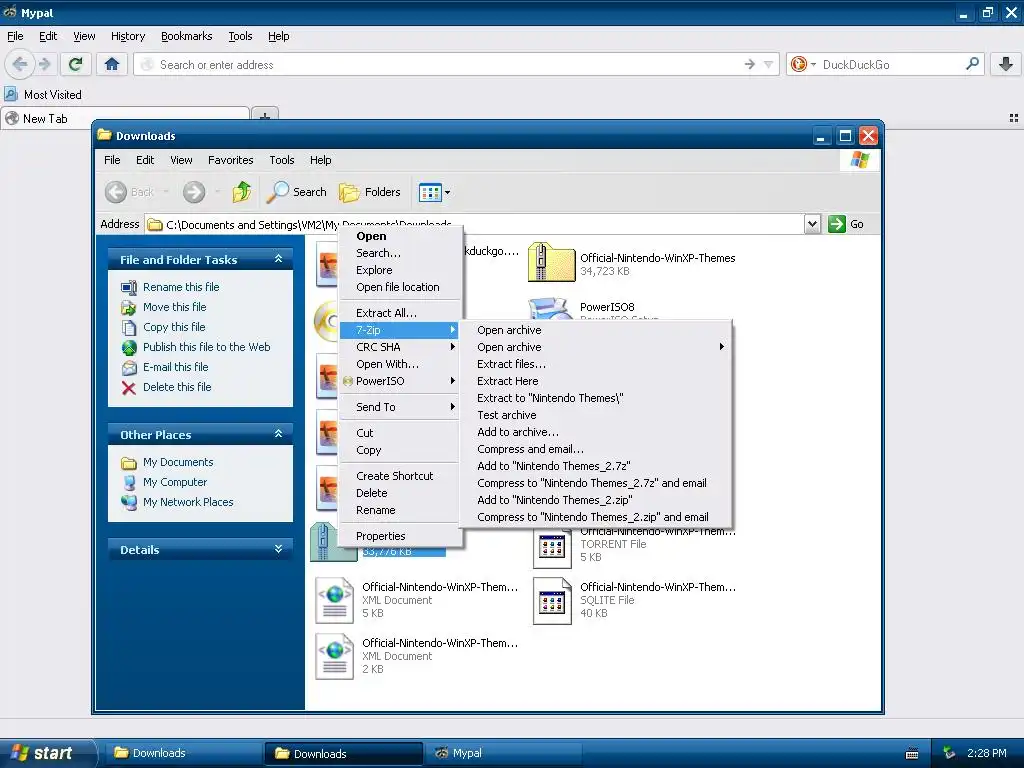
Task: Toggle Explorer Folders pane button
Action: (x=370, y=192)
